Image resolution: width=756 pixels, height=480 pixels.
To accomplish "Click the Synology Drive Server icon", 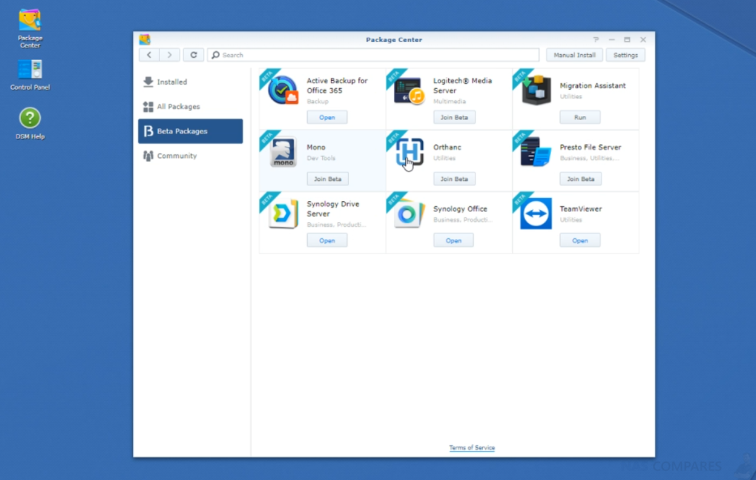I will click(283, 213).
